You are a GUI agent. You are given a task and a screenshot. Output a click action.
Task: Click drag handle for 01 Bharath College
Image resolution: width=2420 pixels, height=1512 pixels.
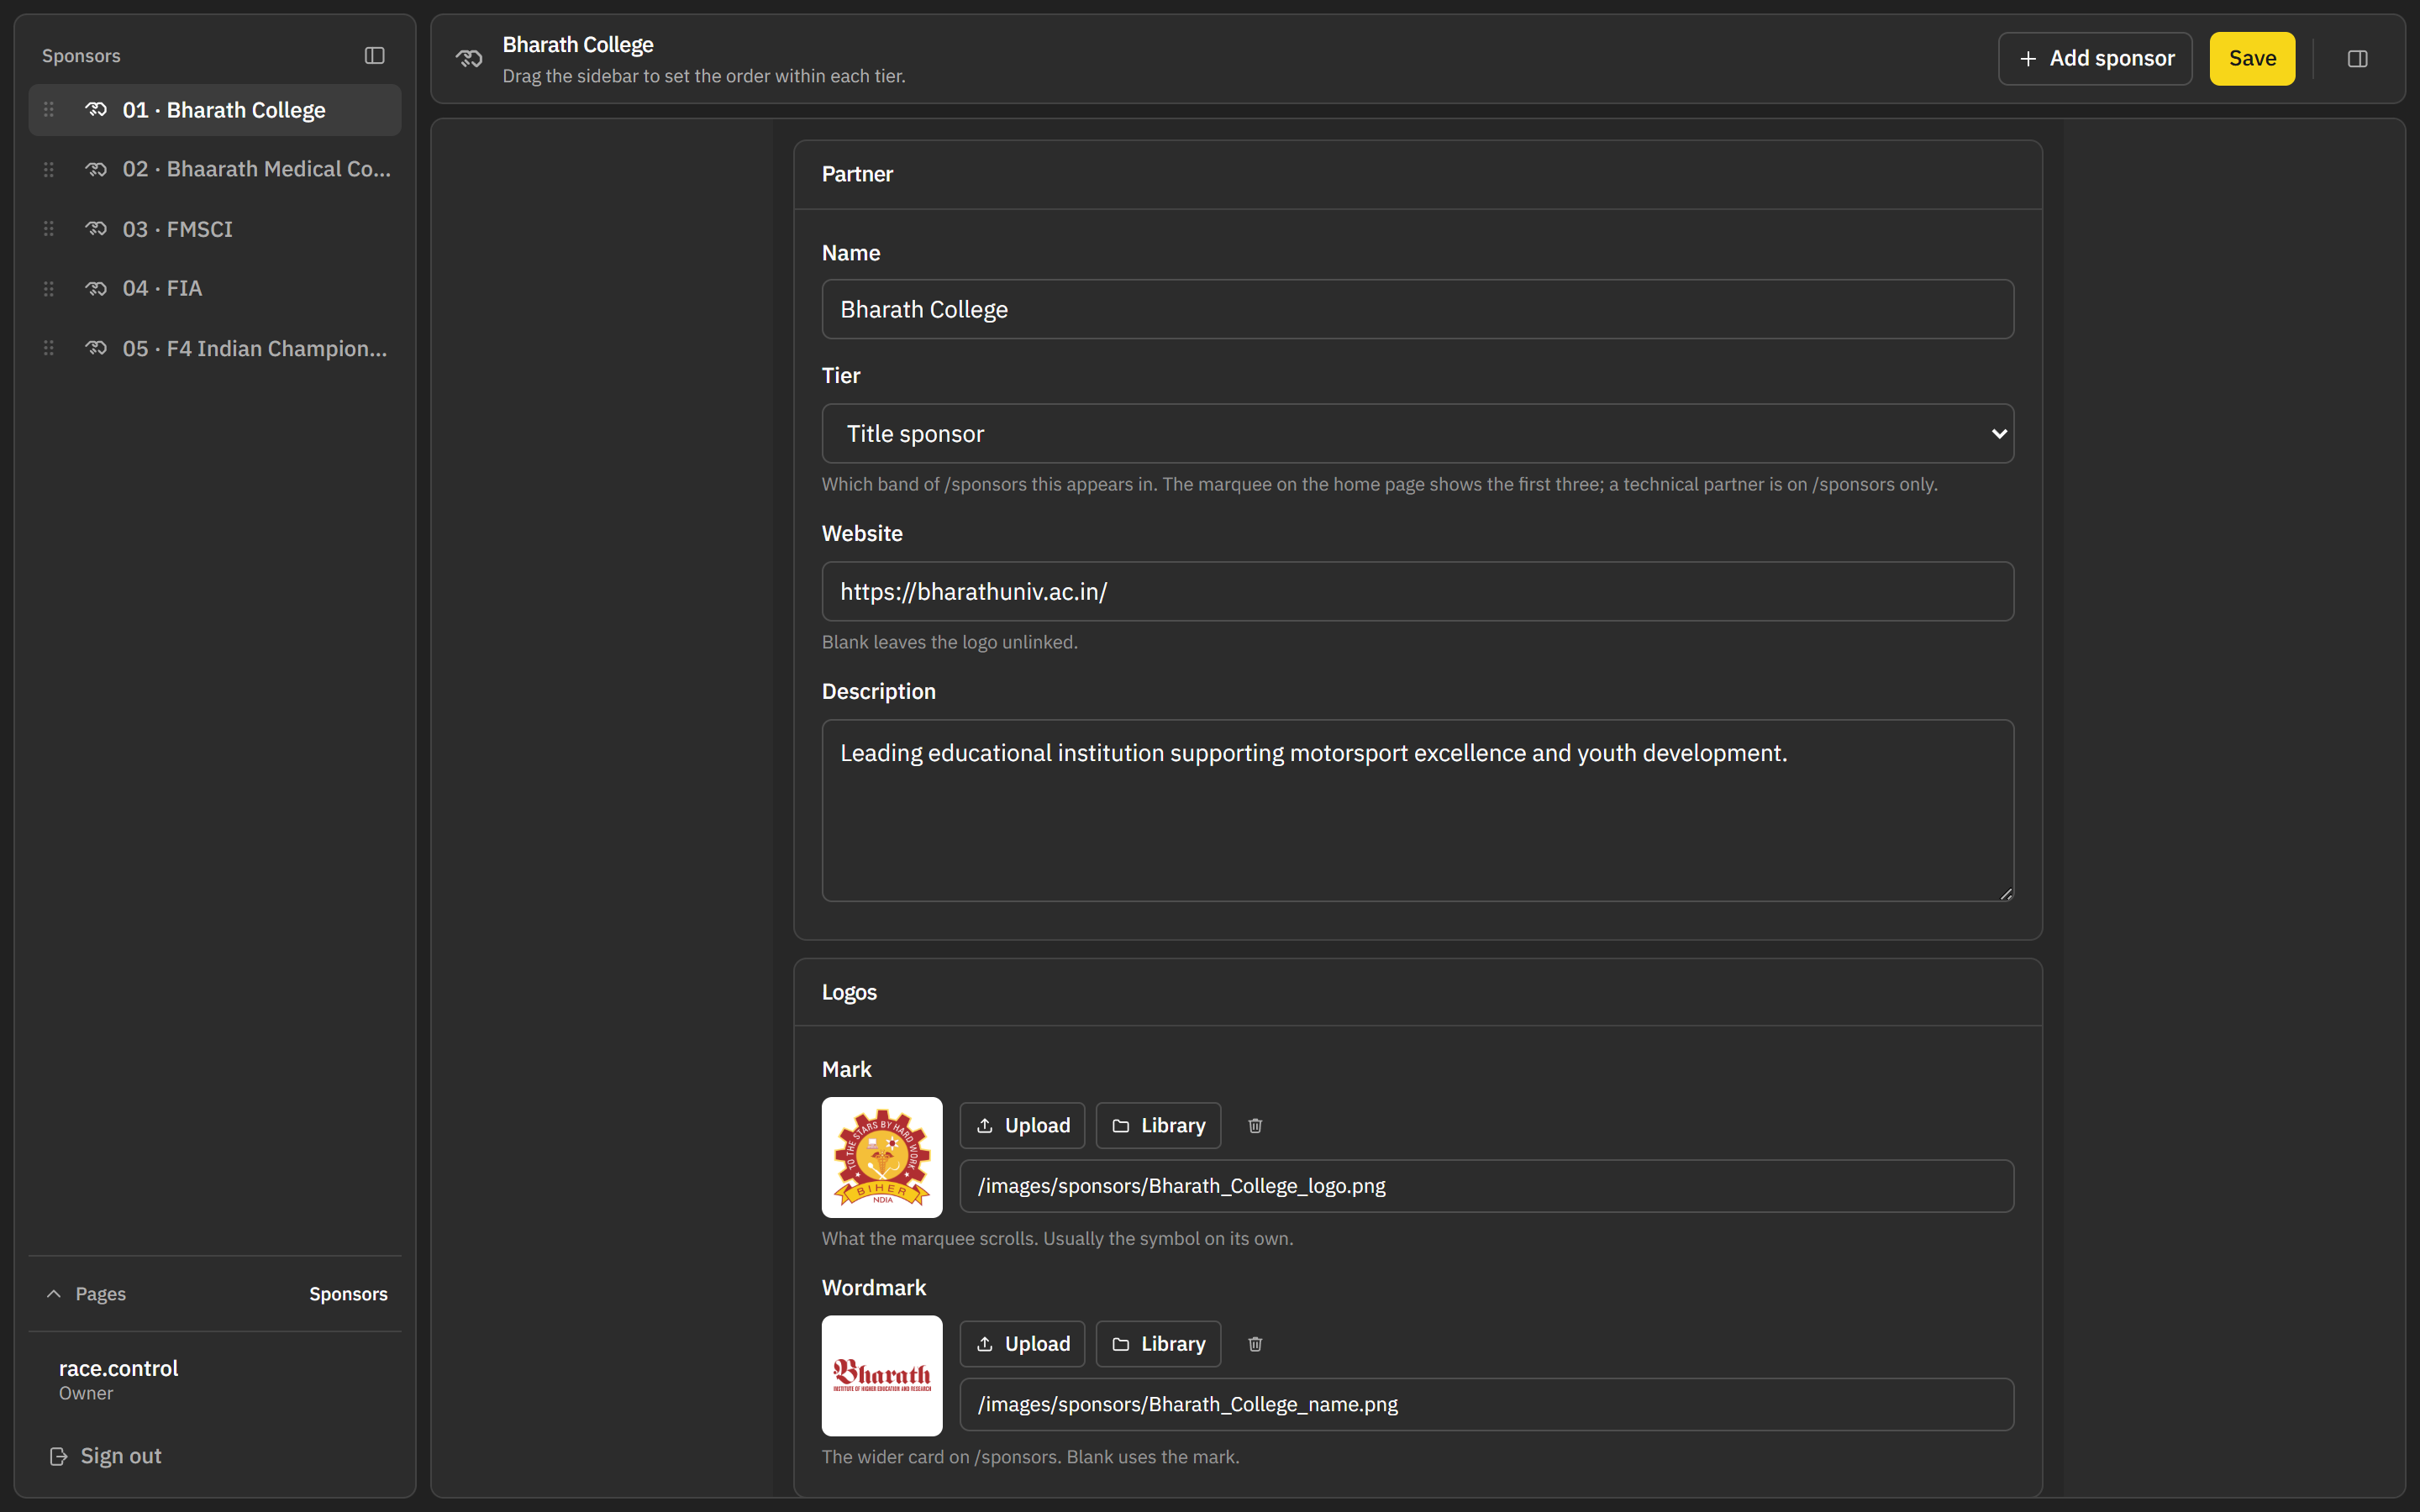49,110
